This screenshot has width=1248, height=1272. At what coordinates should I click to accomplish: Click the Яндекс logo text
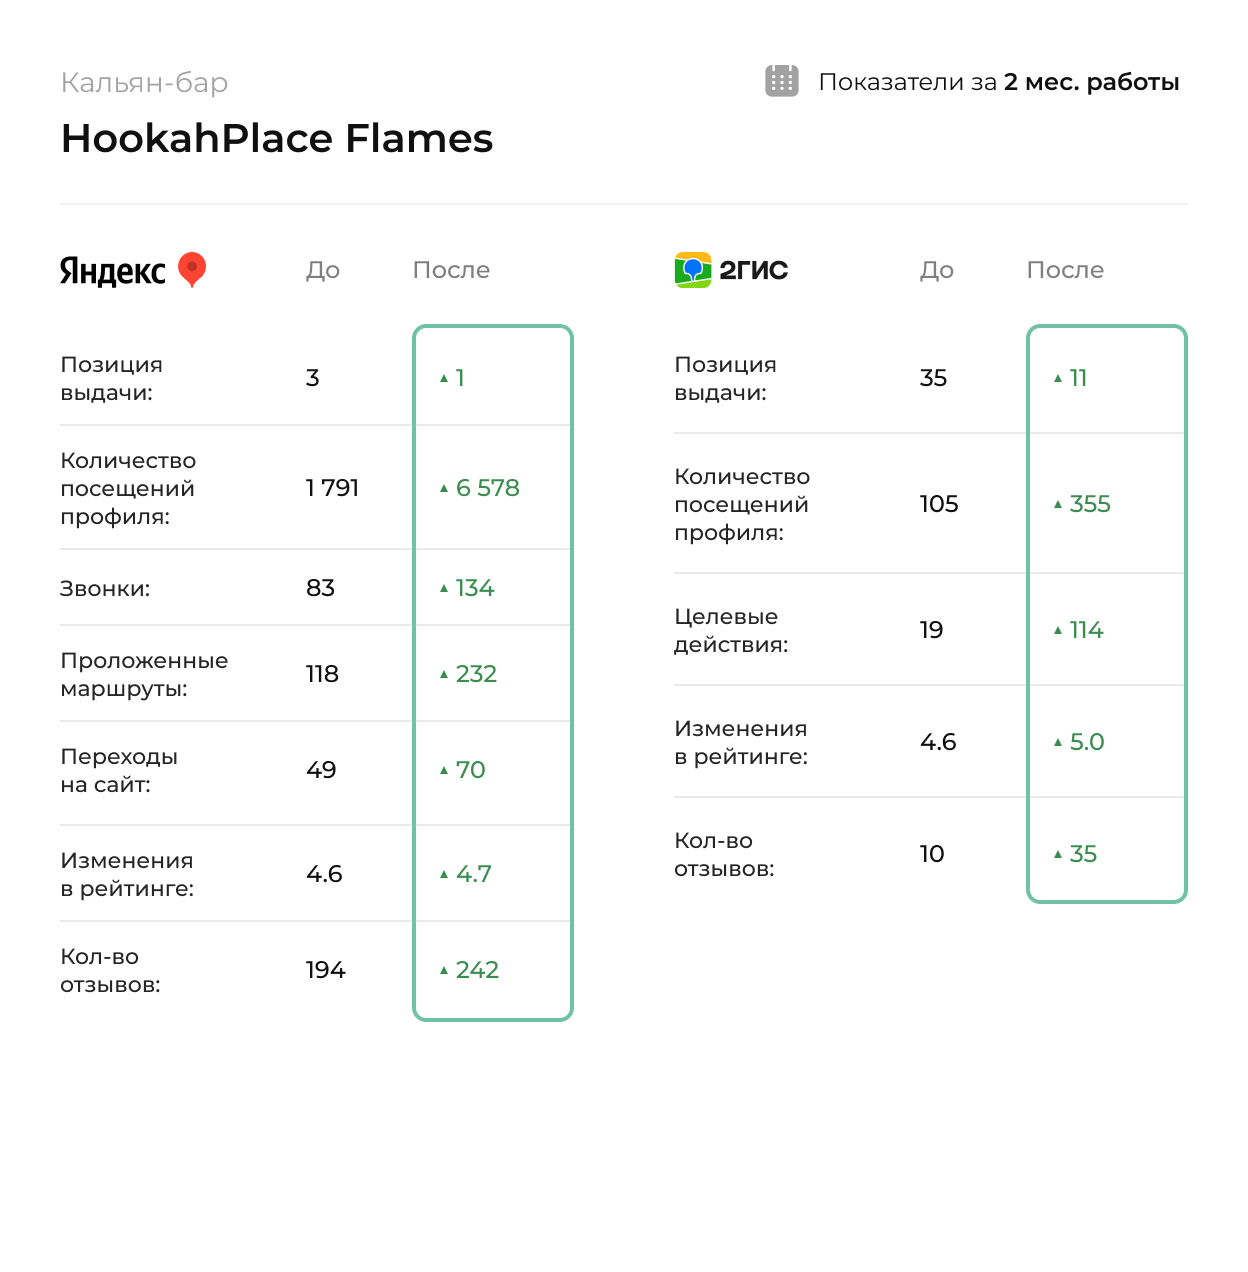[x=112, y=271]
